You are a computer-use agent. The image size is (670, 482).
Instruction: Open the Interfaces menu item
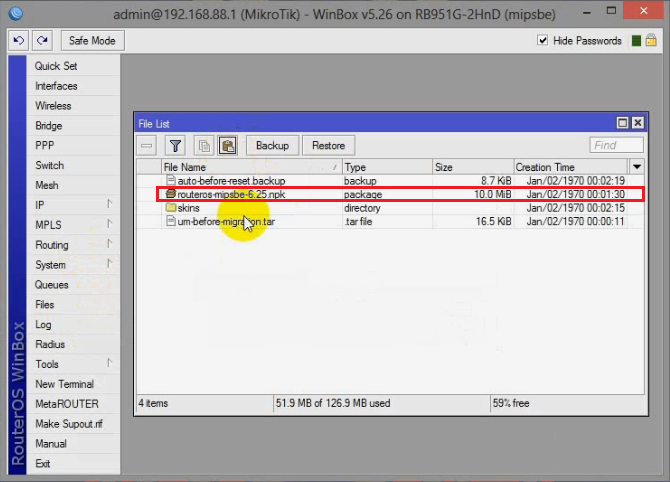(x=73, y=86)
